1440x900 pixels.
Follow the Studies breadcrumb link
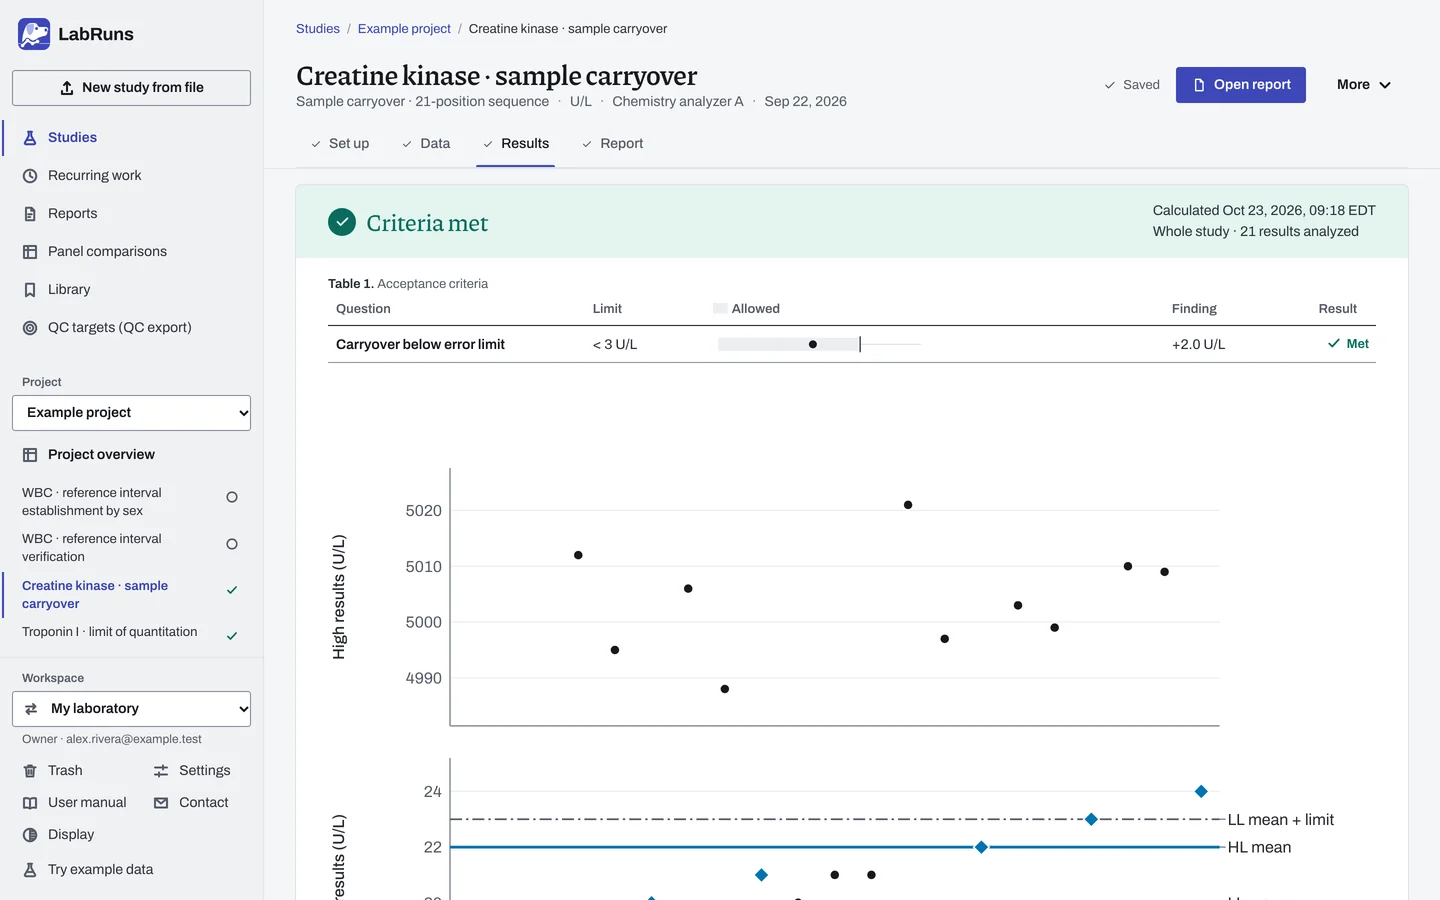[x=318, y=29]
